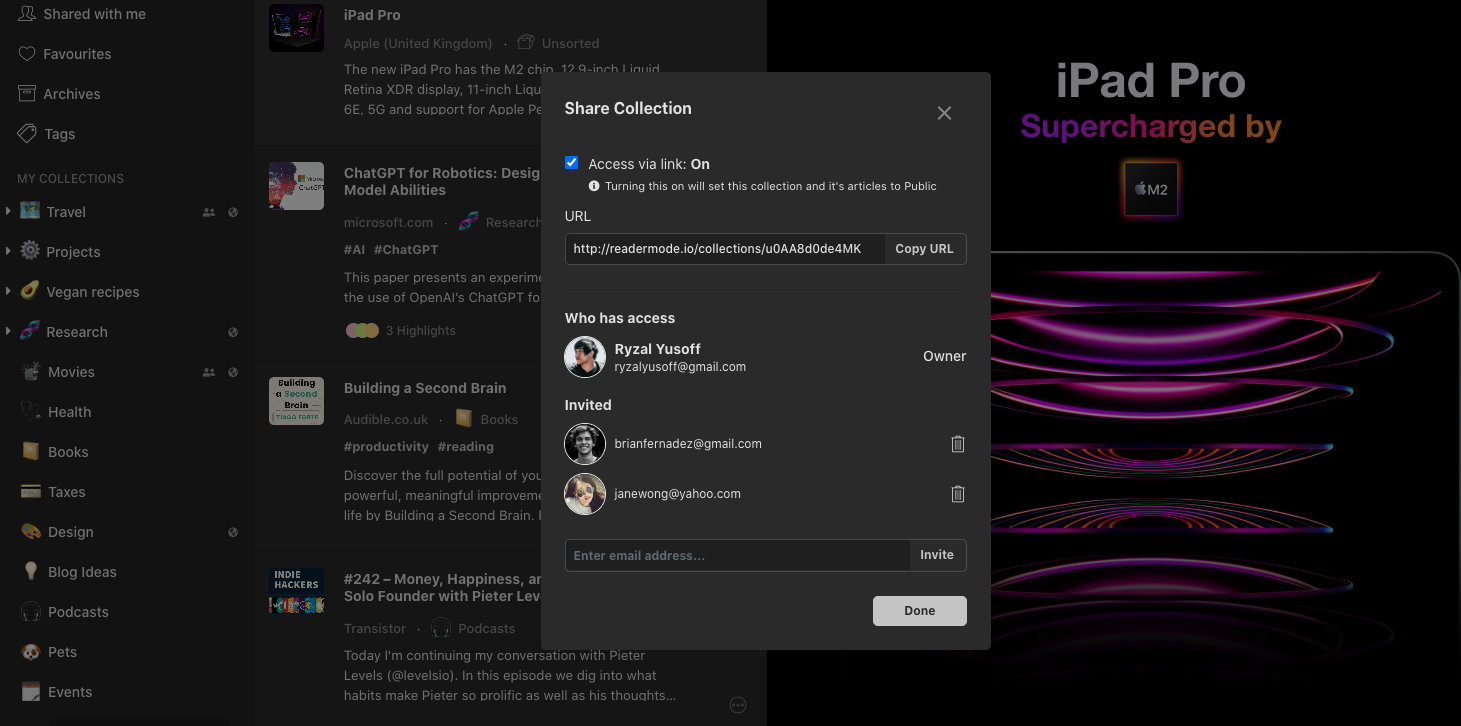Click brianfernadez's avatar picture
The width and height of the screenshot is (1461, 726).
pyautogui.click(x=585, y=444)
